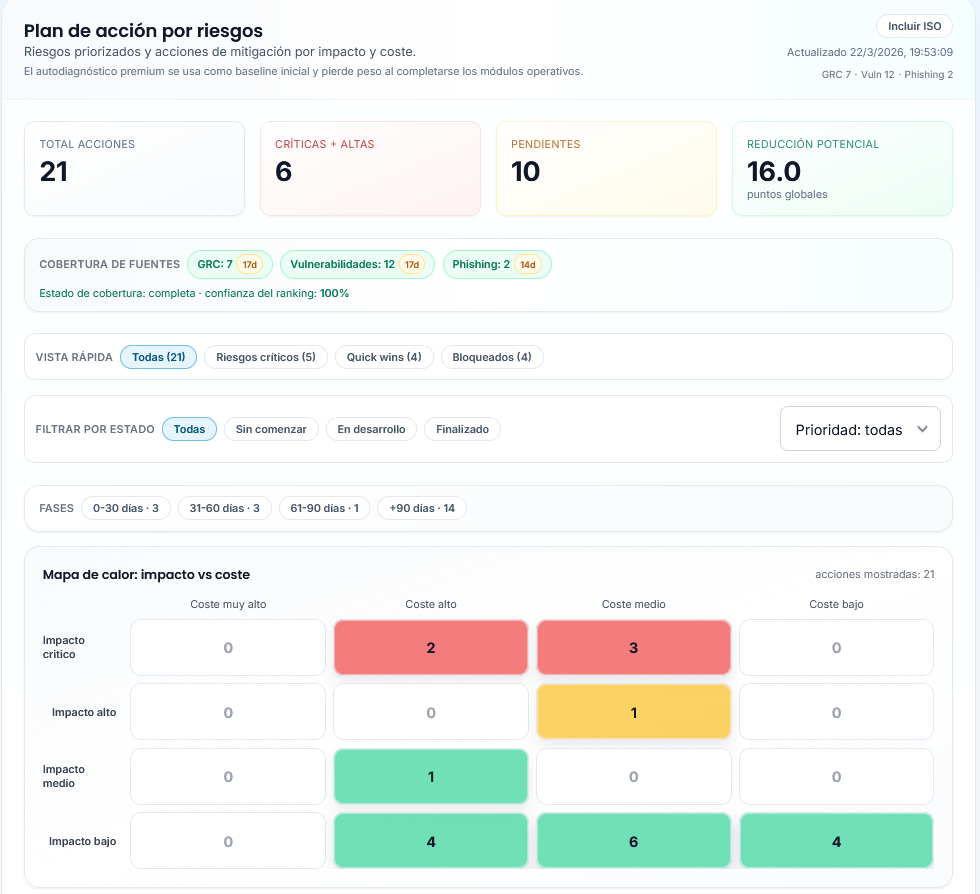Toggle the Incluir ISO button
This screenshot has width=980, height=894.
click(x=914, y=26)
